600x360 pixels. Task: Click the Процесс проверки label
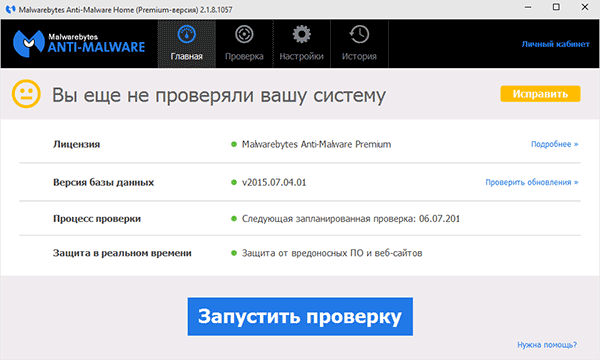(97, 219)
